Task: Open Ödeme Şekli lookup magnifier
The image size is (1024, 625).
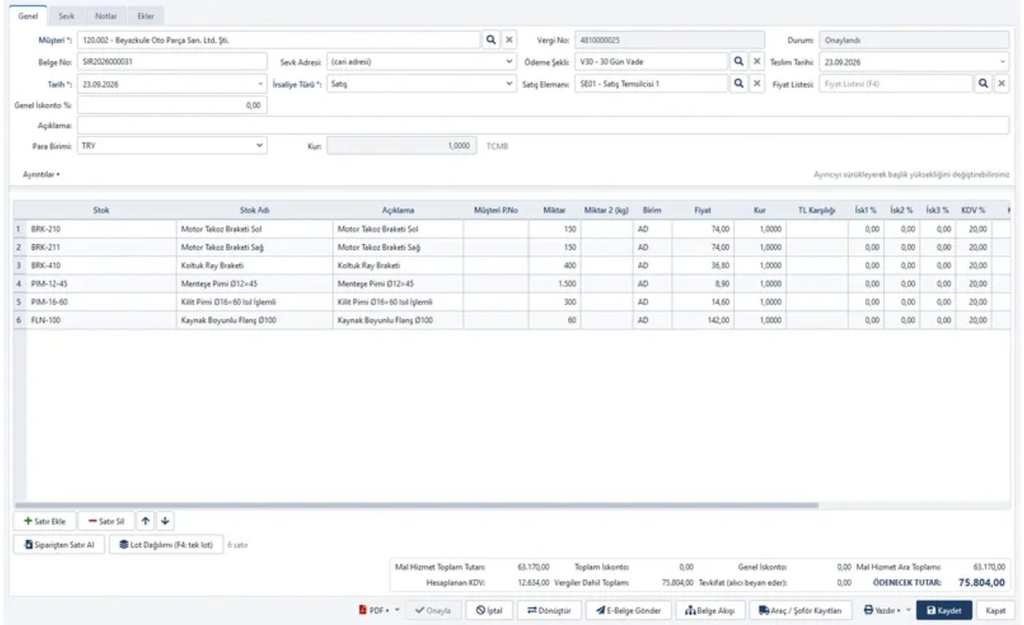Action: click(739, 61)
